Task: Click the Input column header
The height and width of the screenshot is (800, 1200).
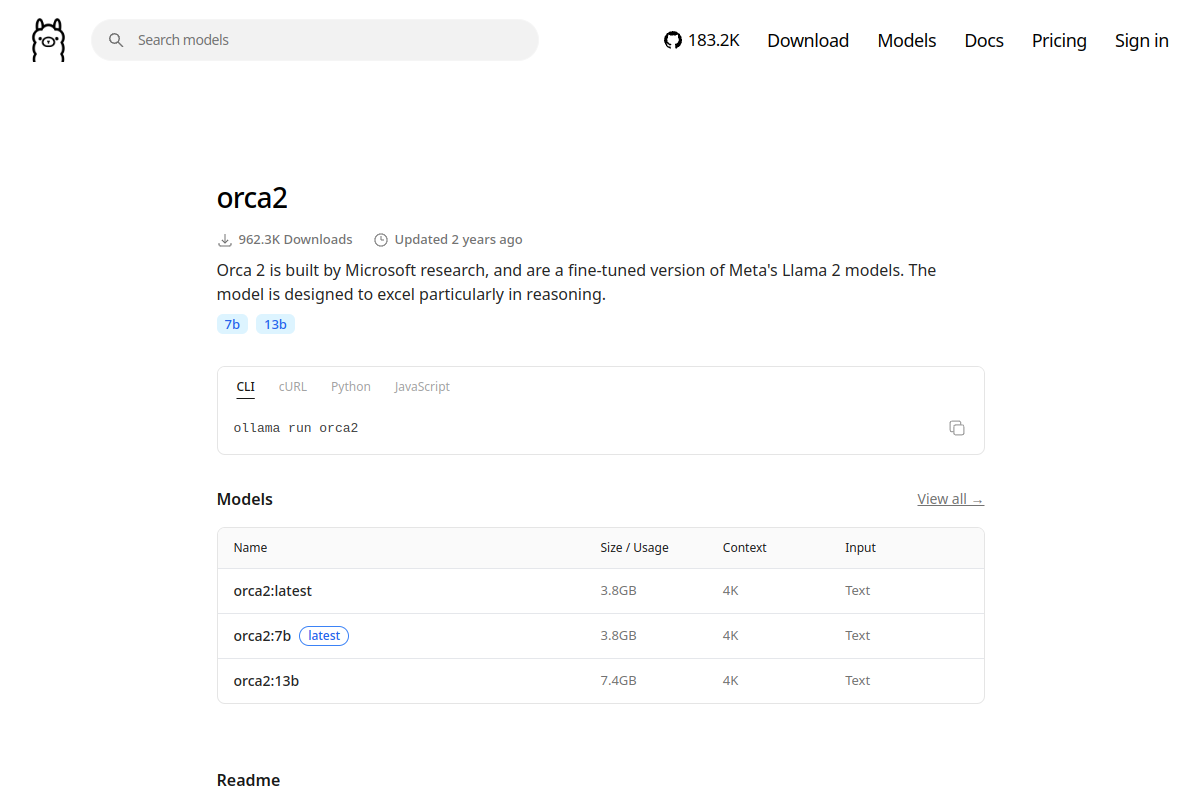Action: click(860, 548)
